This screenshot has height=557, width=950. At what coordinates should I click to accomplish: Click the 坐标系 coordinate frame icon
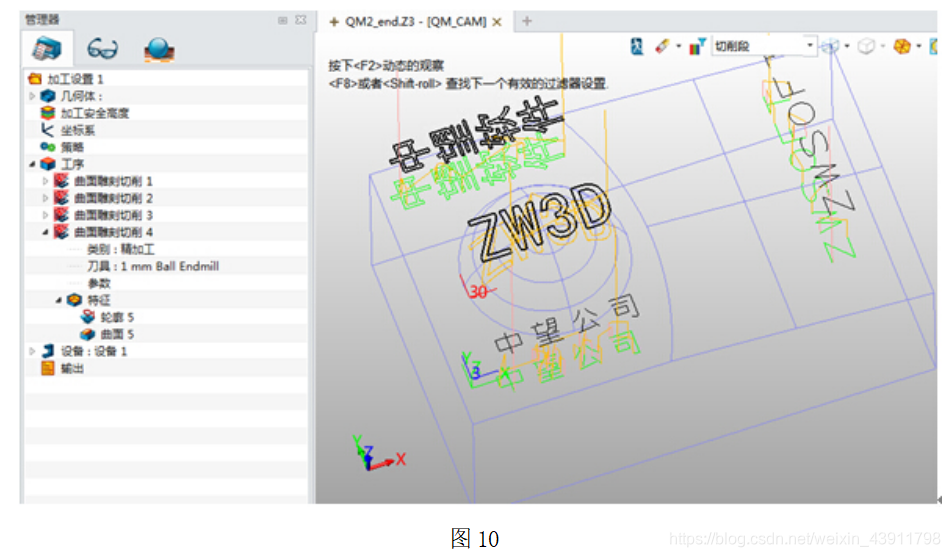(47, 130)
